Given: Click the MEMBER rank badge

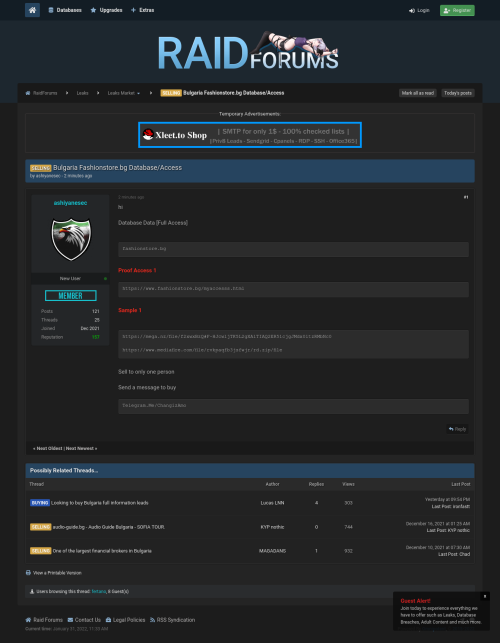Looking at the screenshot, I should (71, 296).
